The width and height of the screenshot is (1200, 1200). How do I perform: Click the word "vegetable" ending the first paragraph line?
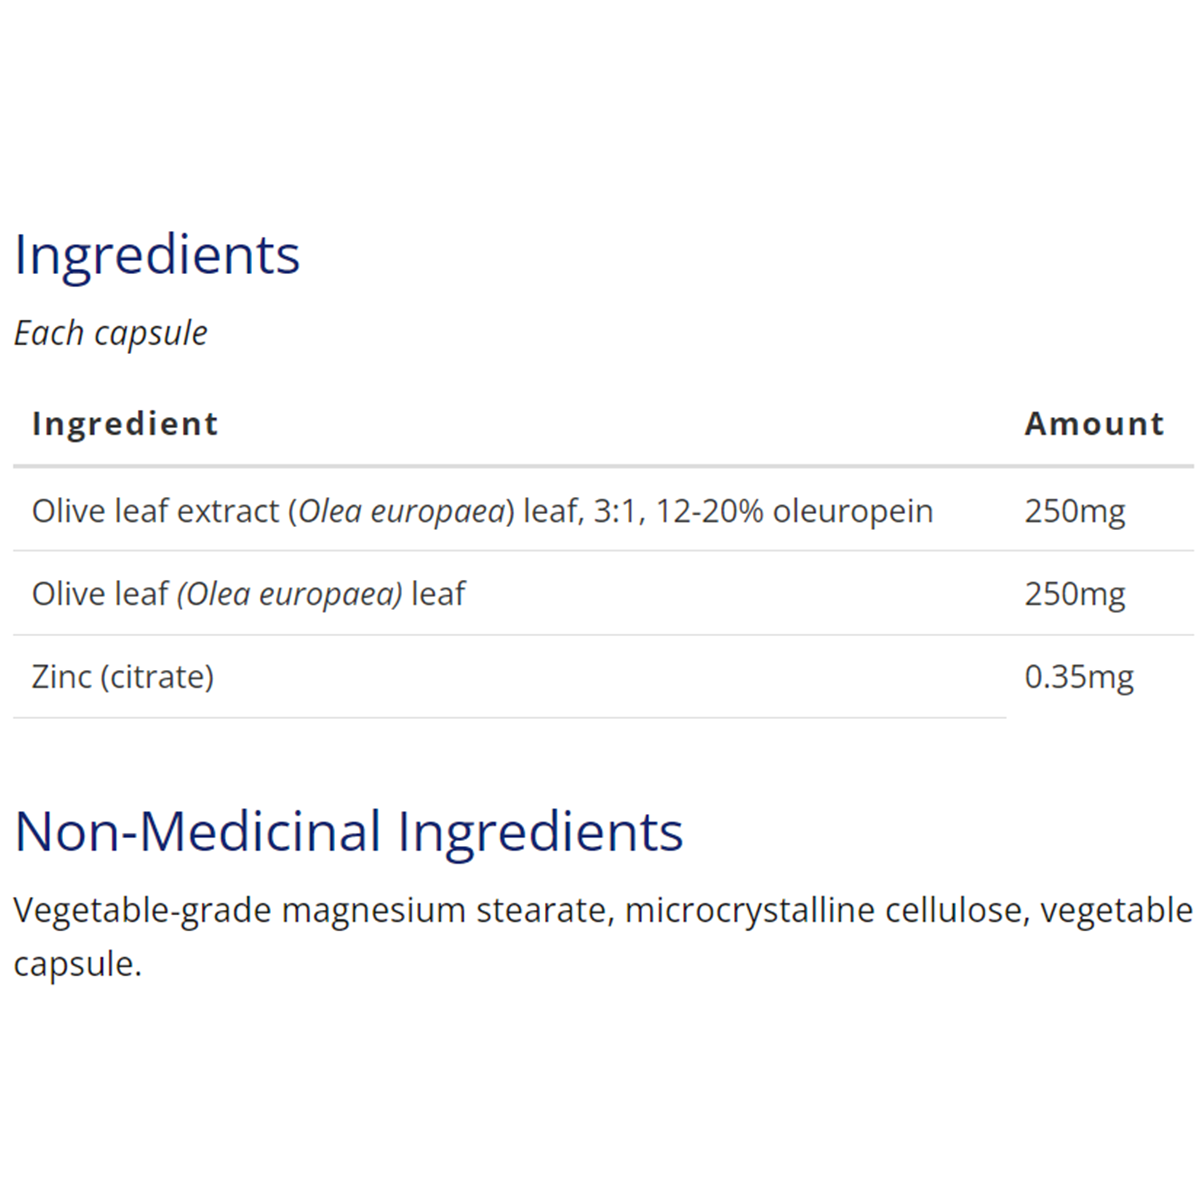(x=1116, y=911)
